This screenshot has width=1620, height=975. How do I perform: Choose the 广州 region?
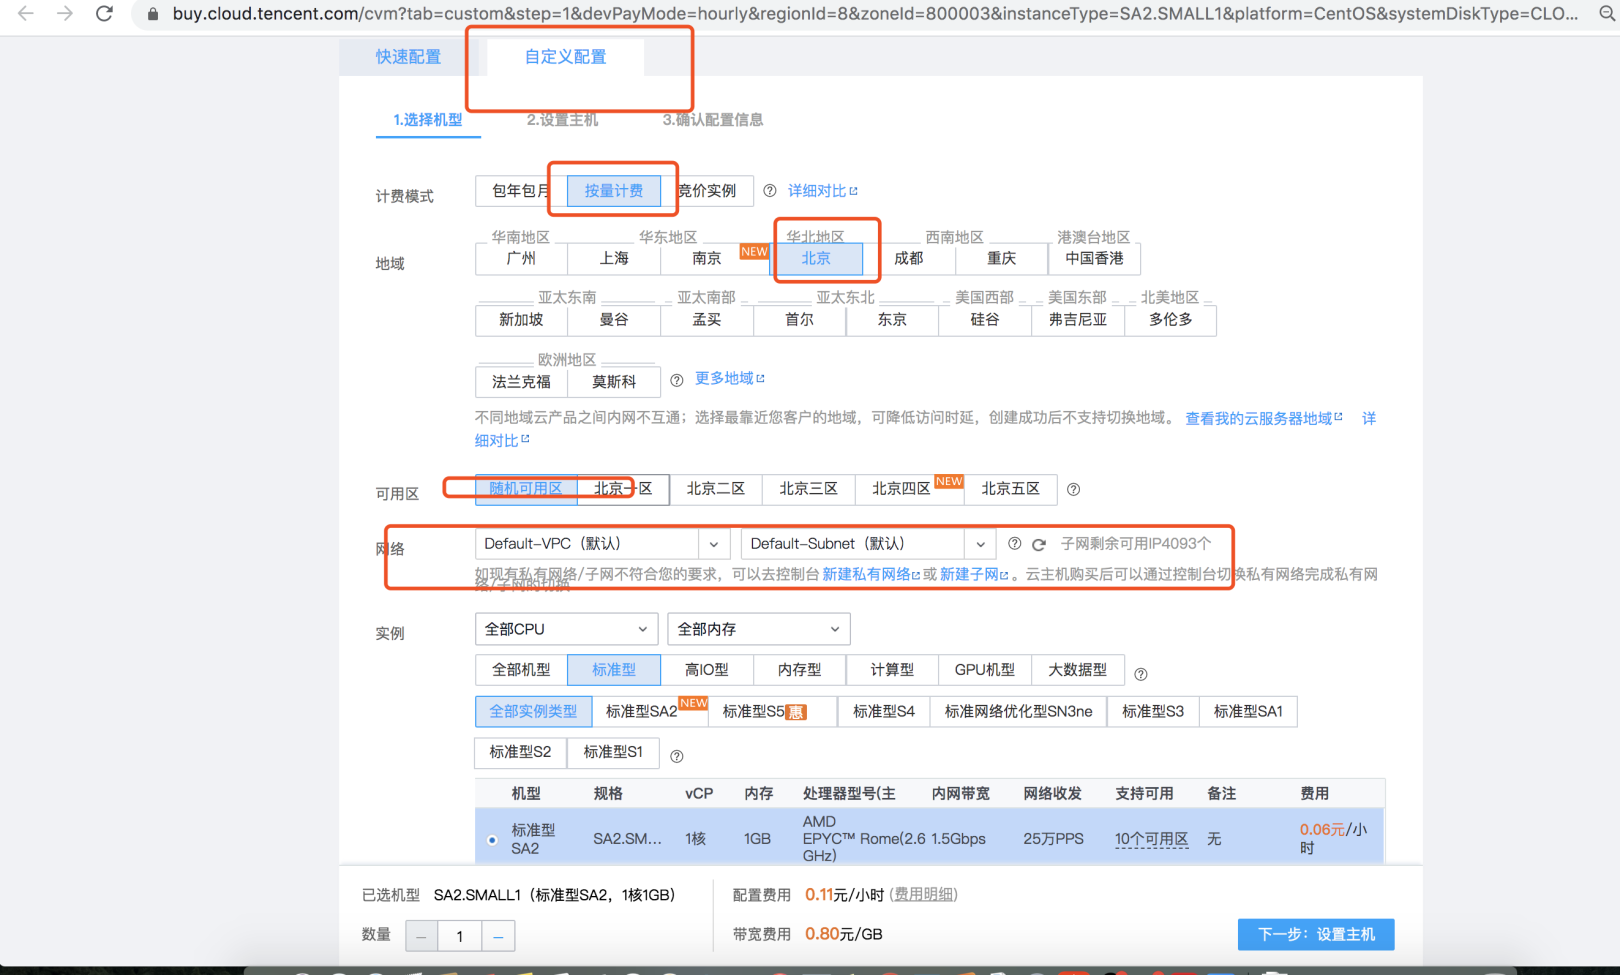521,258
